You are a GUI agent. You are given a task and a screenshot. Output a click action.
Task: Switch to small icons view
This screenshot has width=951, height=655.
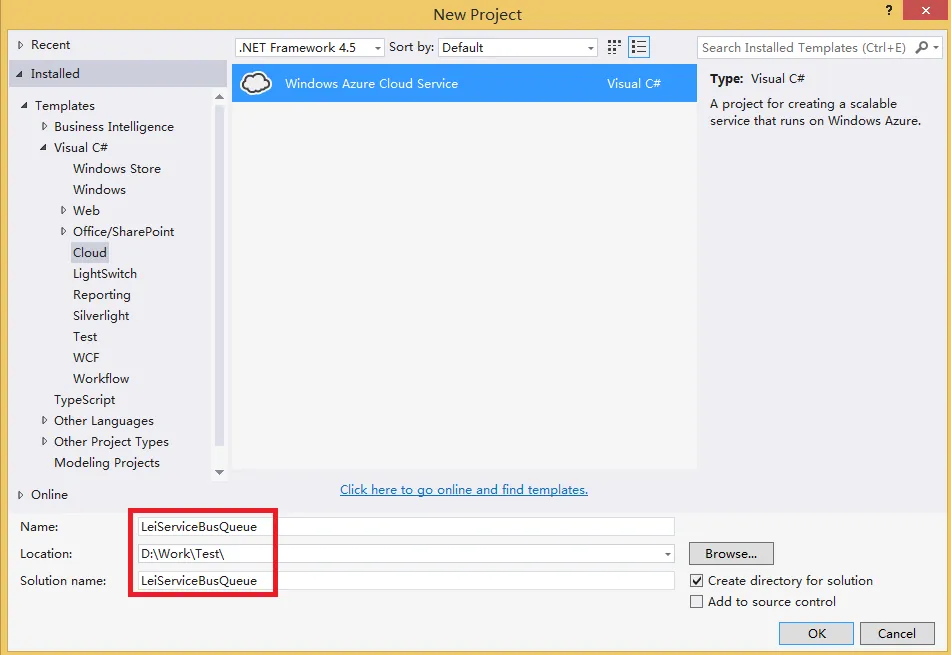[x=614, y=47]
